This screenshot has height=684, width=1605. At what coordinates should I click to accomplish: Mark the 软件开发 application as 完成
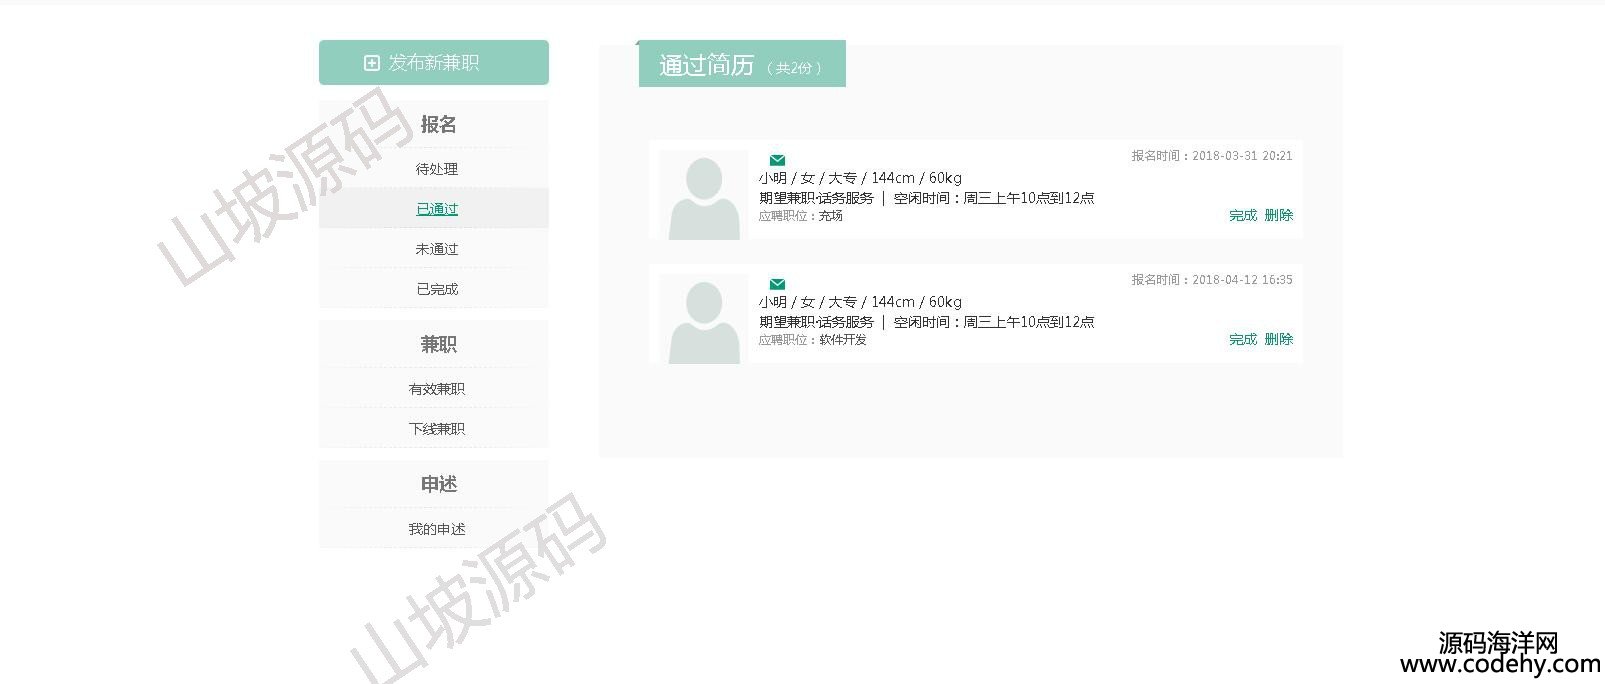tap(1242, 339)
